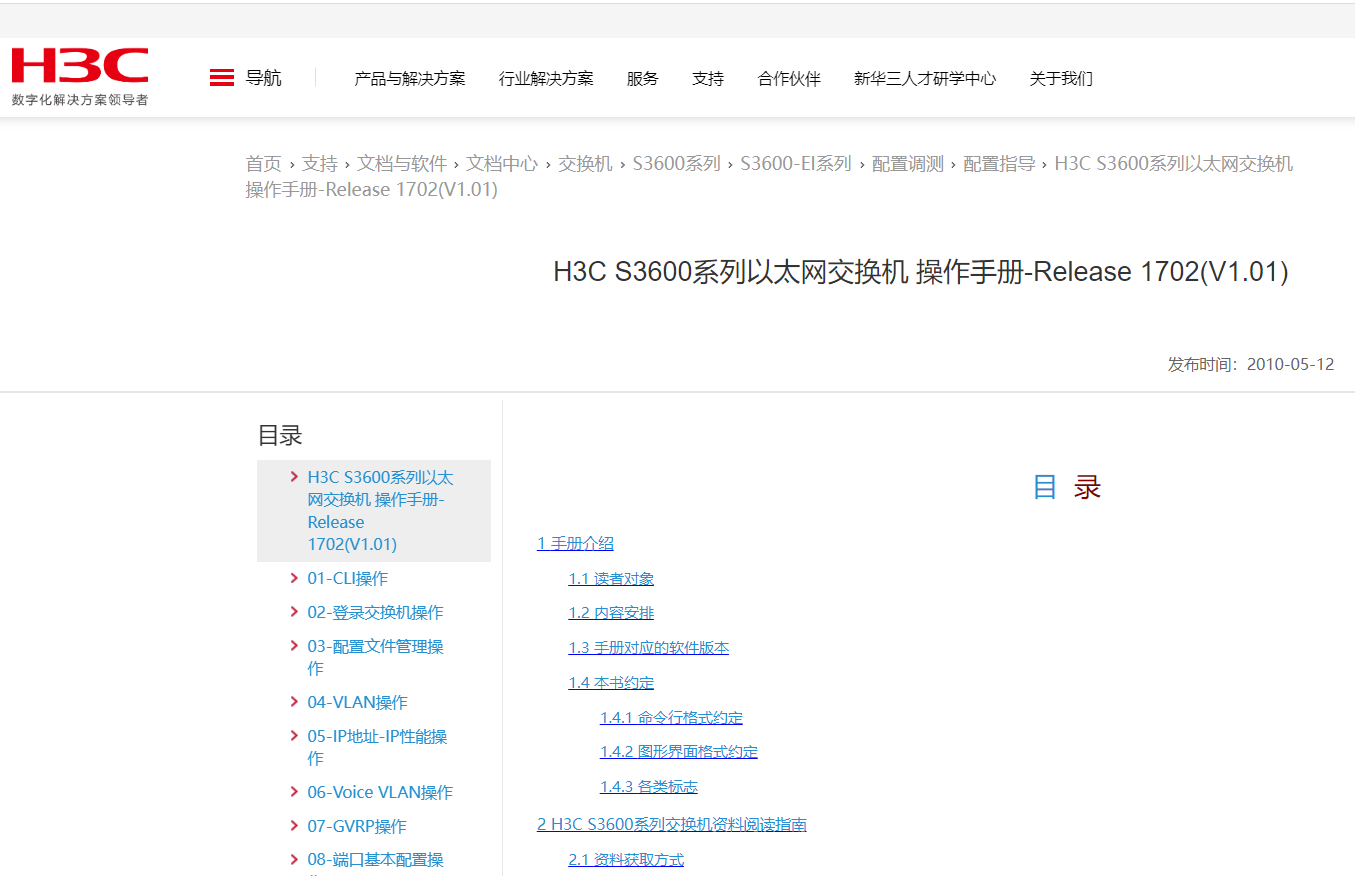Expand the arrow beside 03-配置文件管理操作

(293, 646)
